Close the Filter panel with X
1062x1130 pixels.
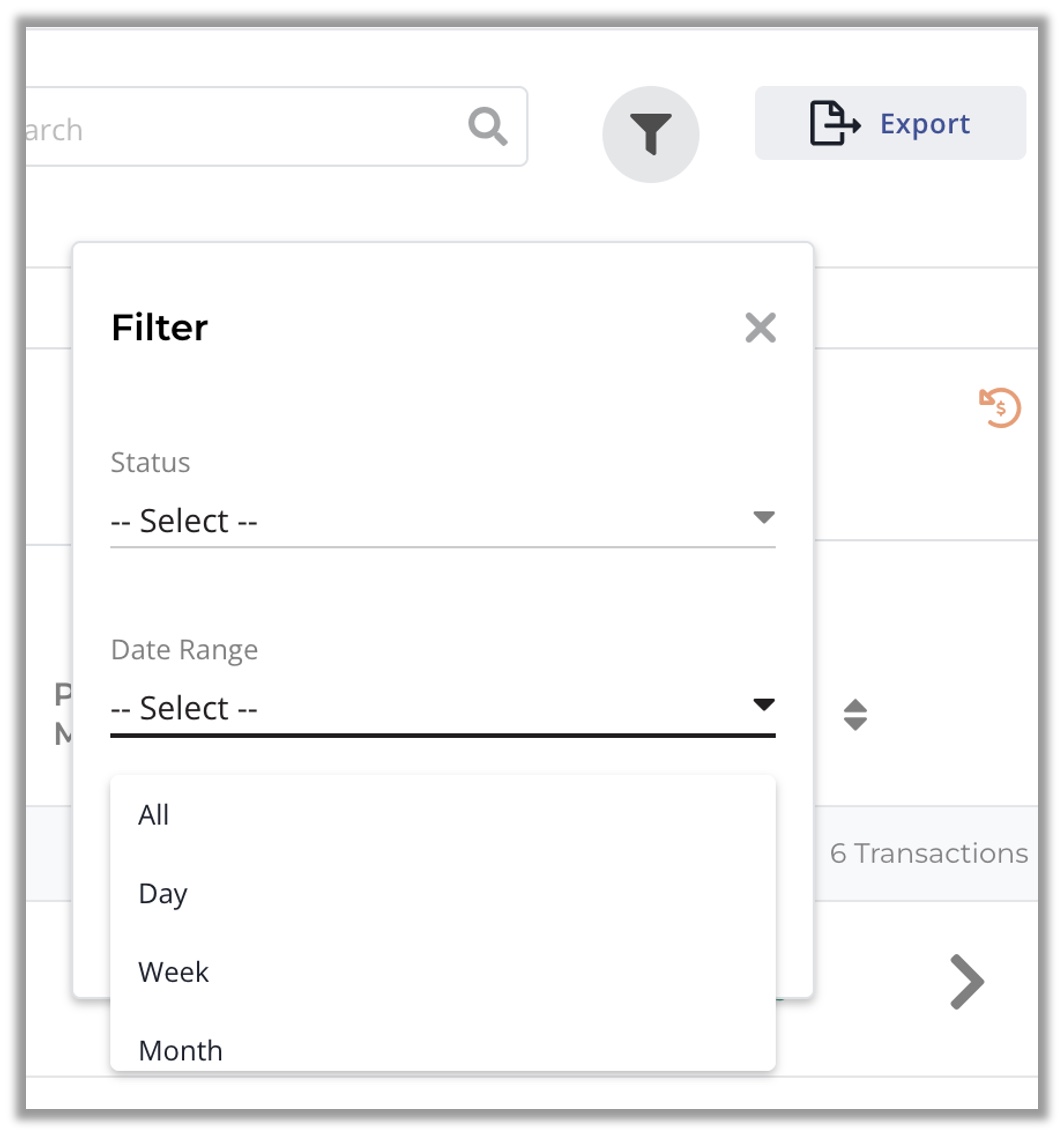tap(760, 328)
